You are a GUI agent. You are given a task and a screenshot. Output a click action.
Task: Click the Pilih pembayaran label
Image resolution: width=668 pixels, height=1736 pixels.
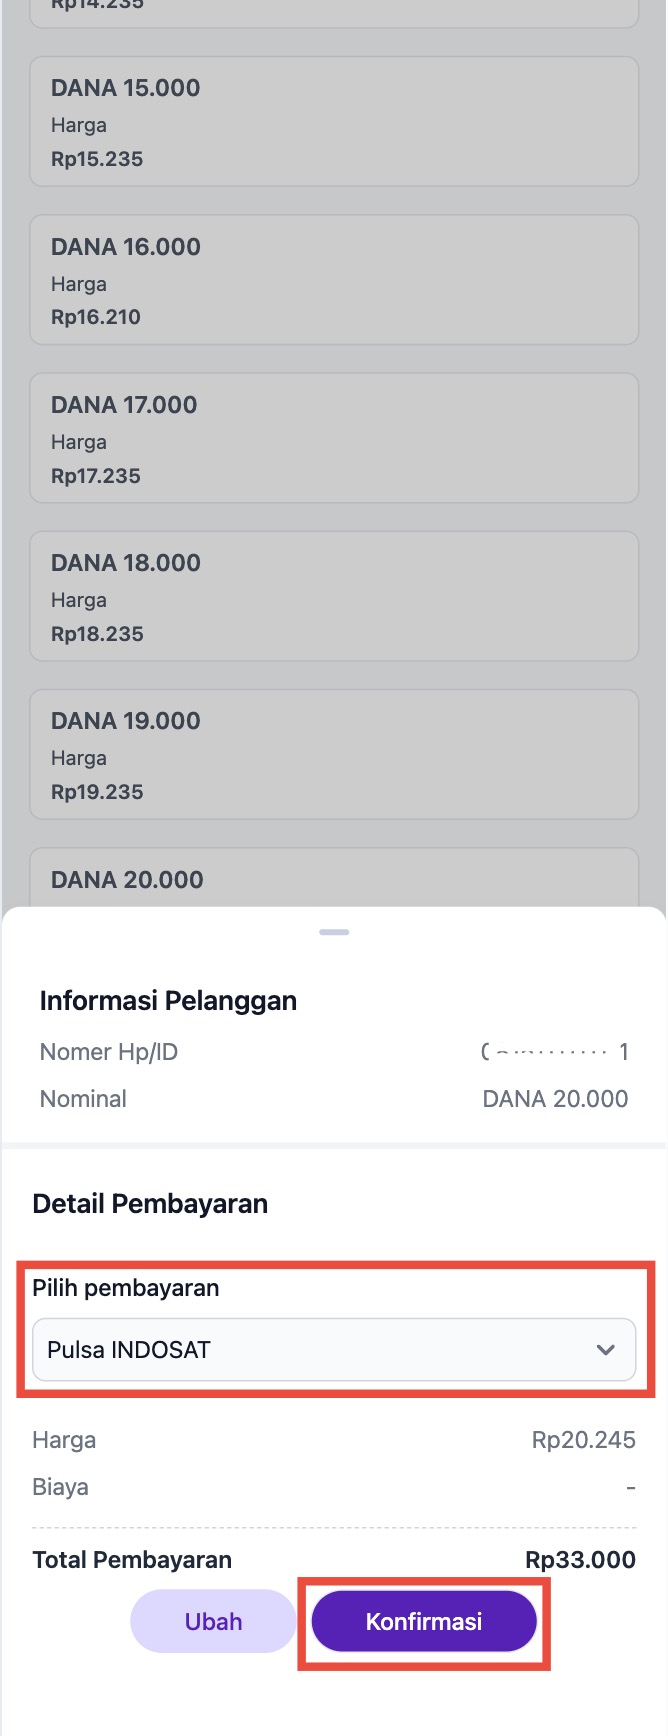click(126, 1288)
